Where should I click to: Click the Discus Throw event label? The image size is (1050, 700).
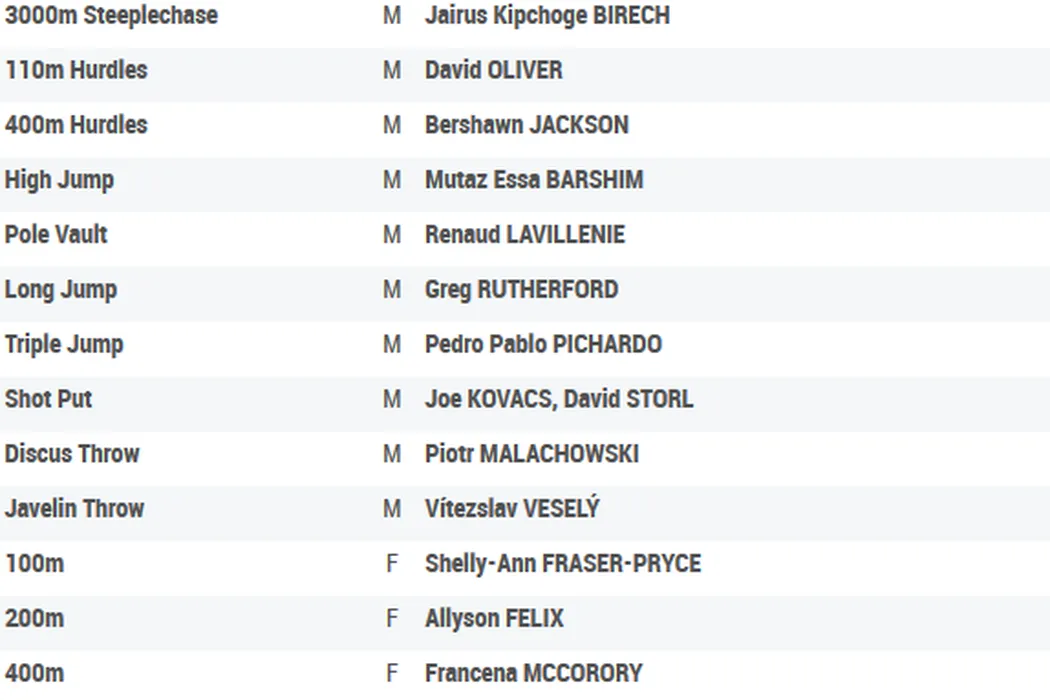72,454
